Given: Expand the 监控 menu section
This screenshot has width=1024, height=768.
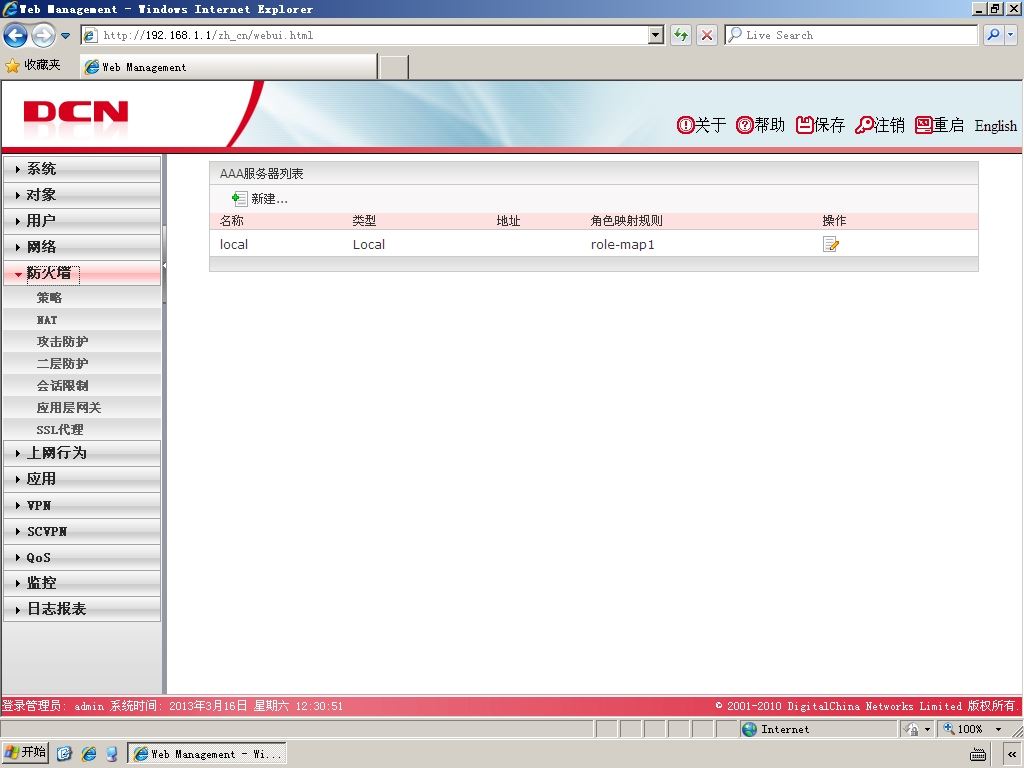Looking at the screenshot, I should point(82,583).
